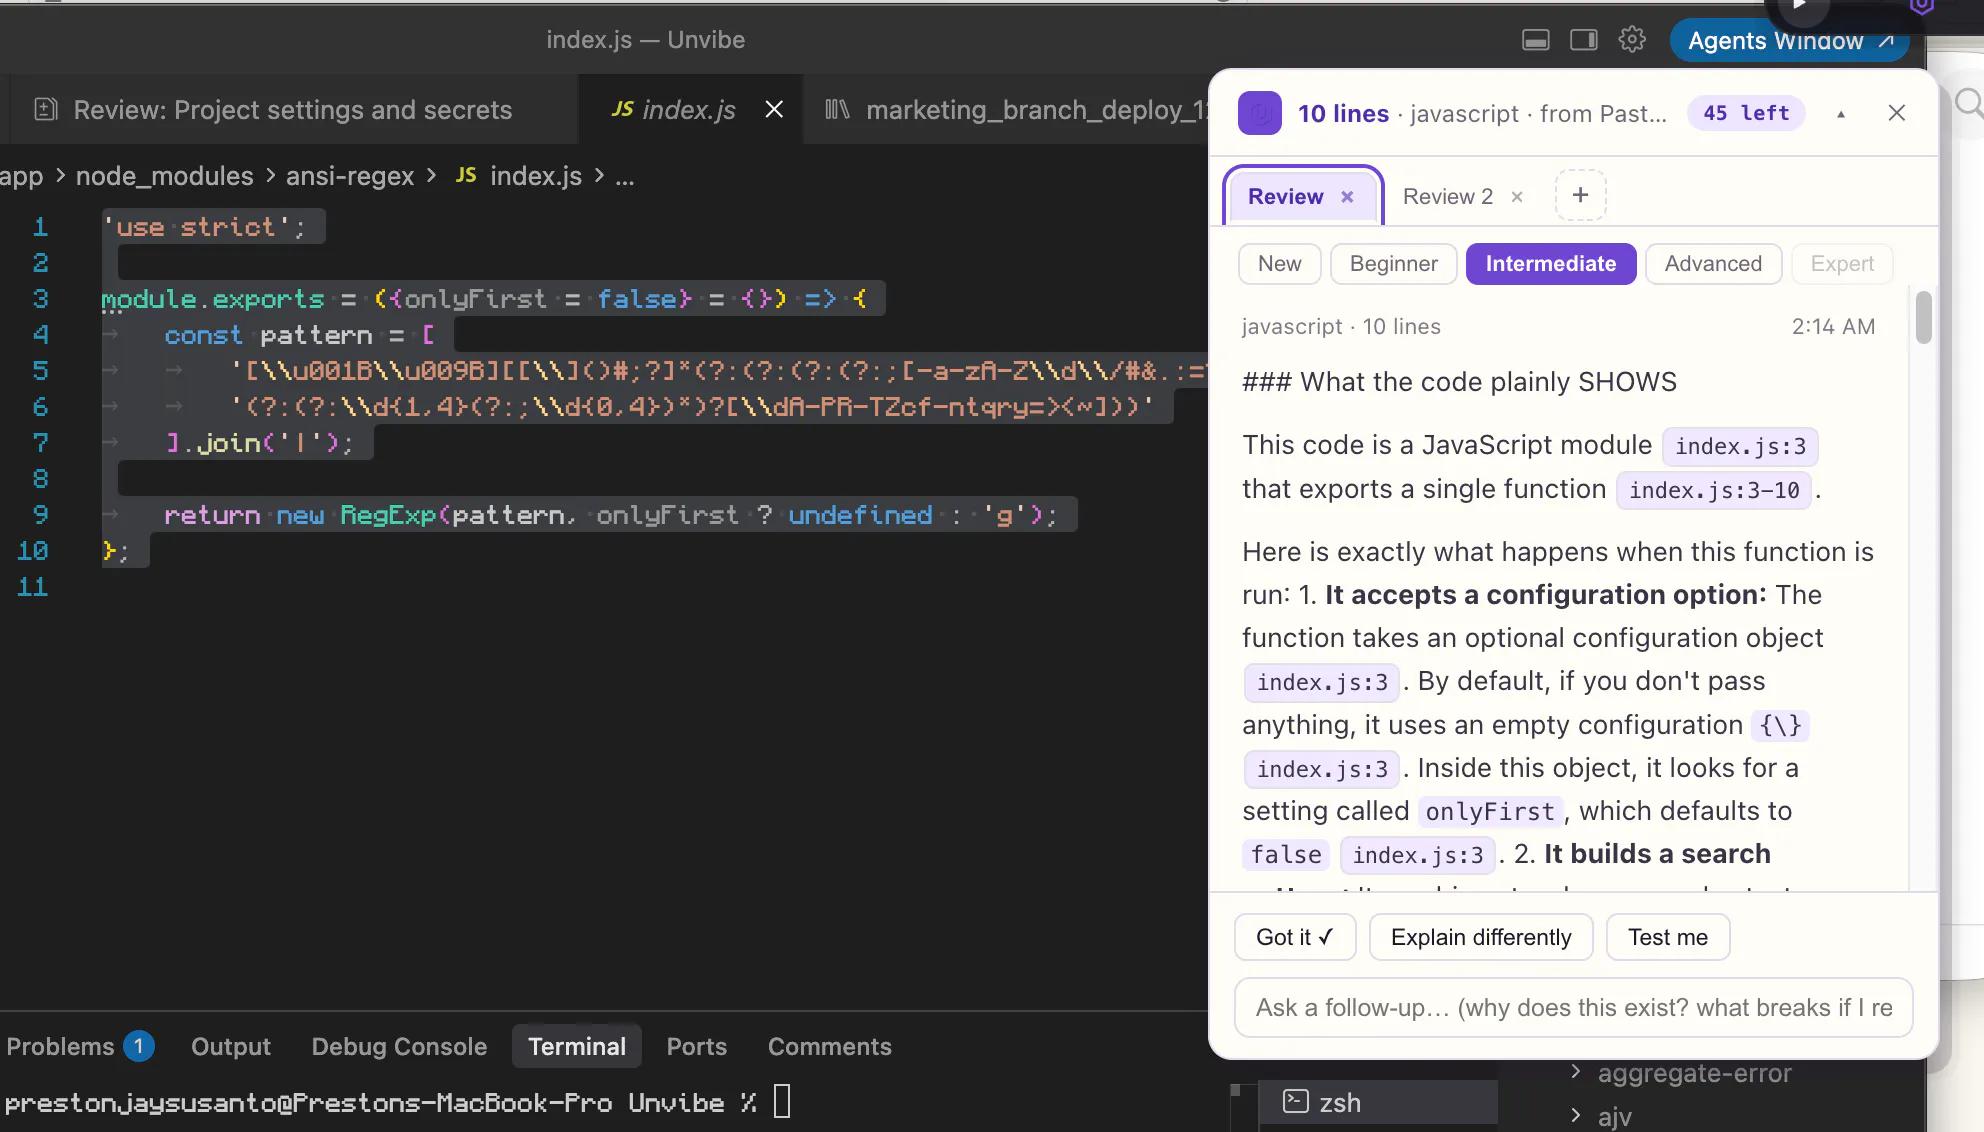Click the Test me button
This screenshot has width=1984, height=1132.
[x=1668, y=937]
